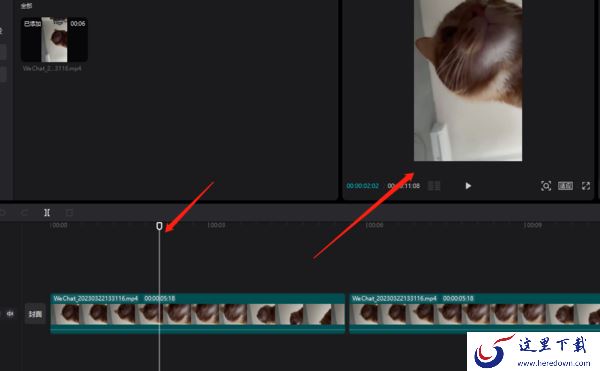Select the first WeChat clip on timeline
Screen dimensions: 600x371
pos(197,313)
